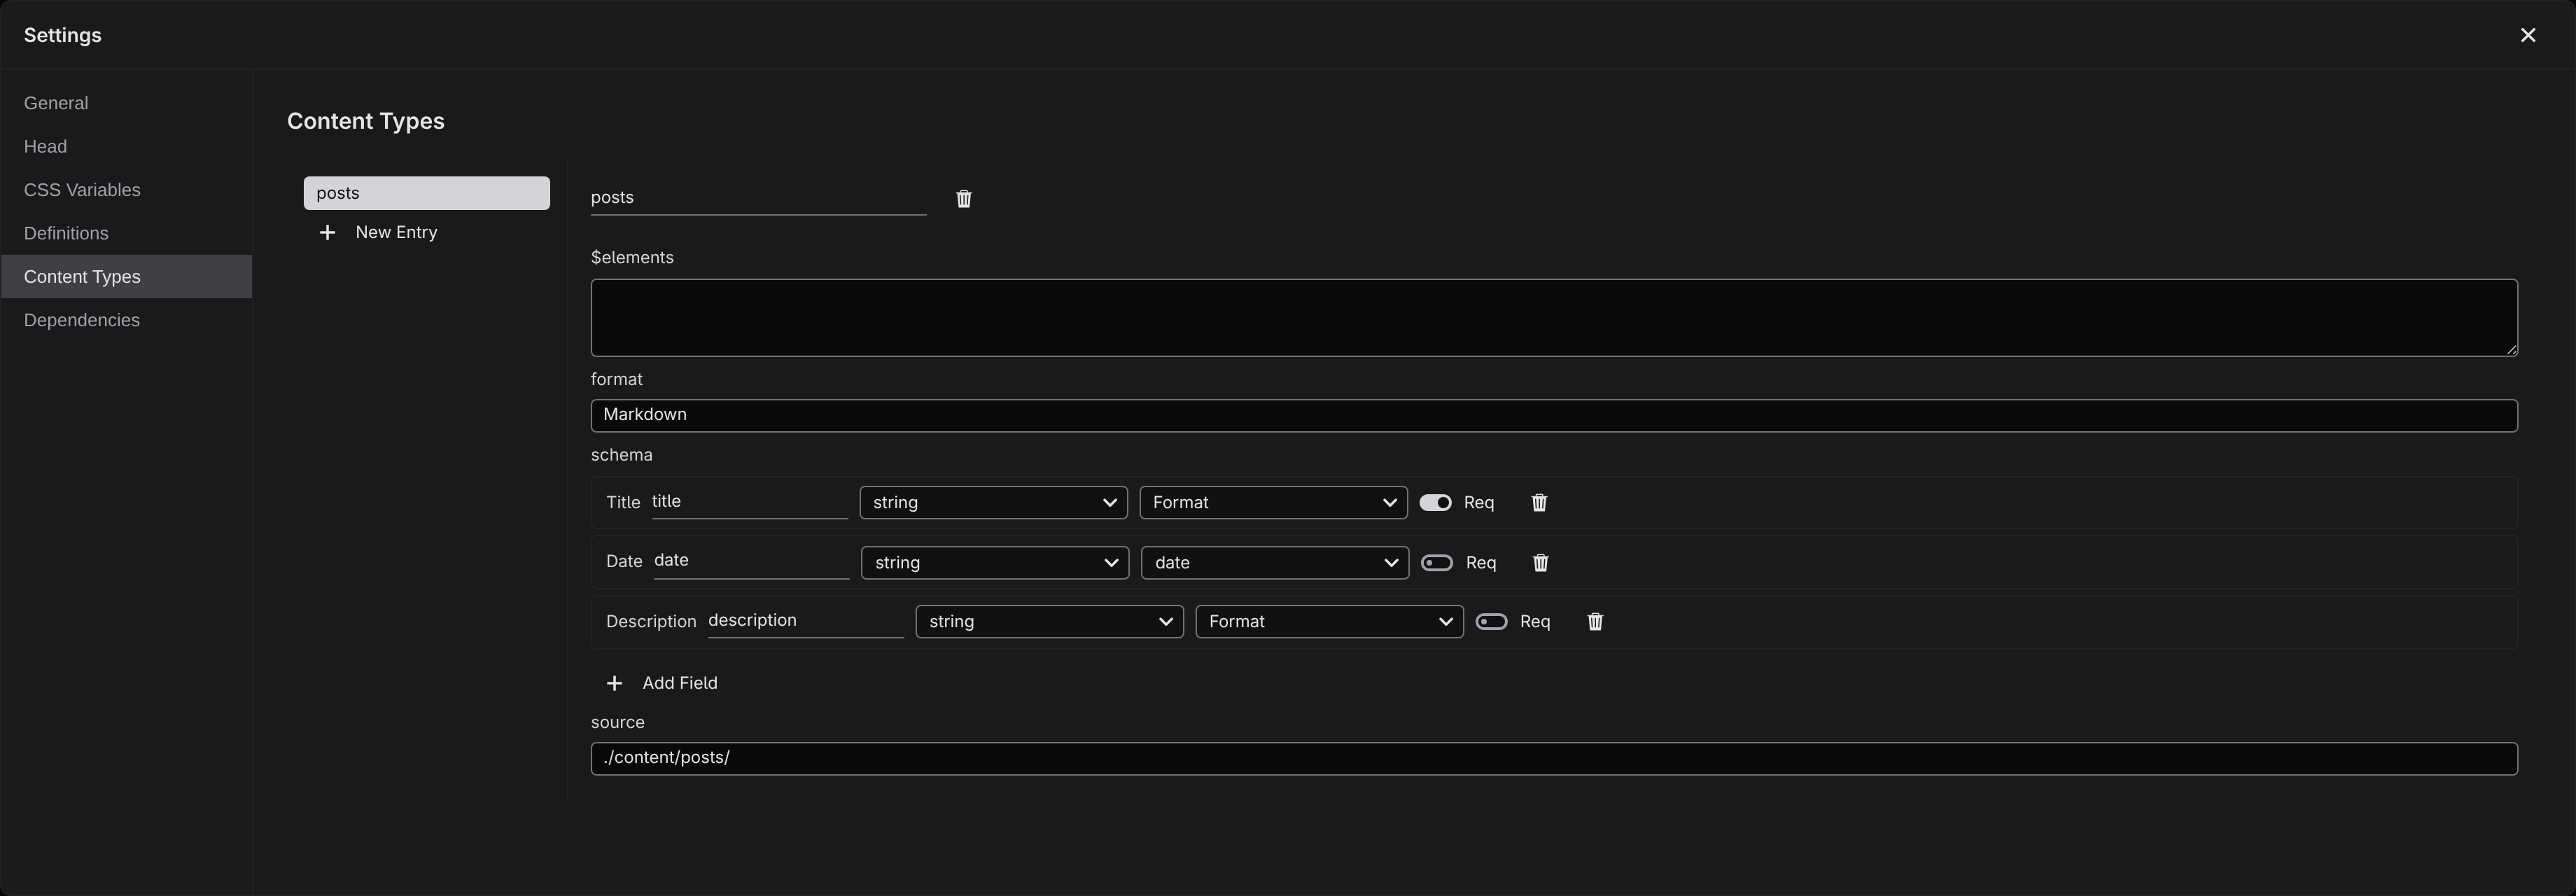The image size is (2576, 896).
Task: Click the $elements label
Action: 632,258
